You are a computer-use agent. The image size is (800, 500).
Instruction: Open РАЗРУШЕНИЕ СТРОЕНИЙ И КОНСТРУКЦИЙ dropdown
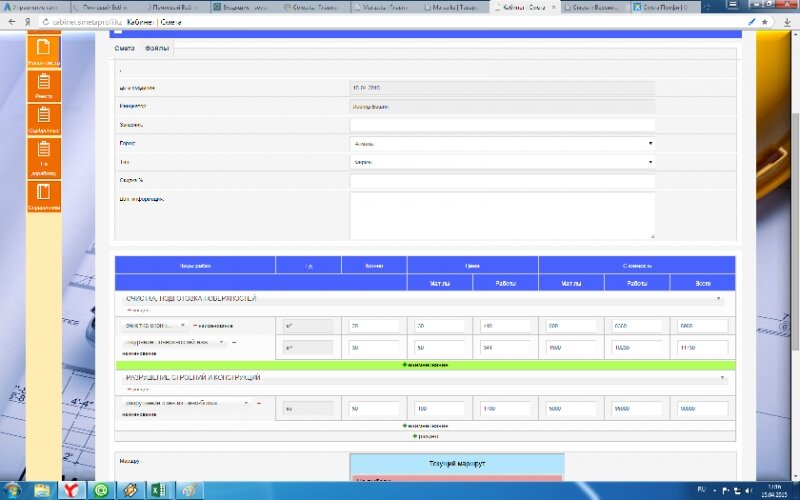click(x=719, y=377)
